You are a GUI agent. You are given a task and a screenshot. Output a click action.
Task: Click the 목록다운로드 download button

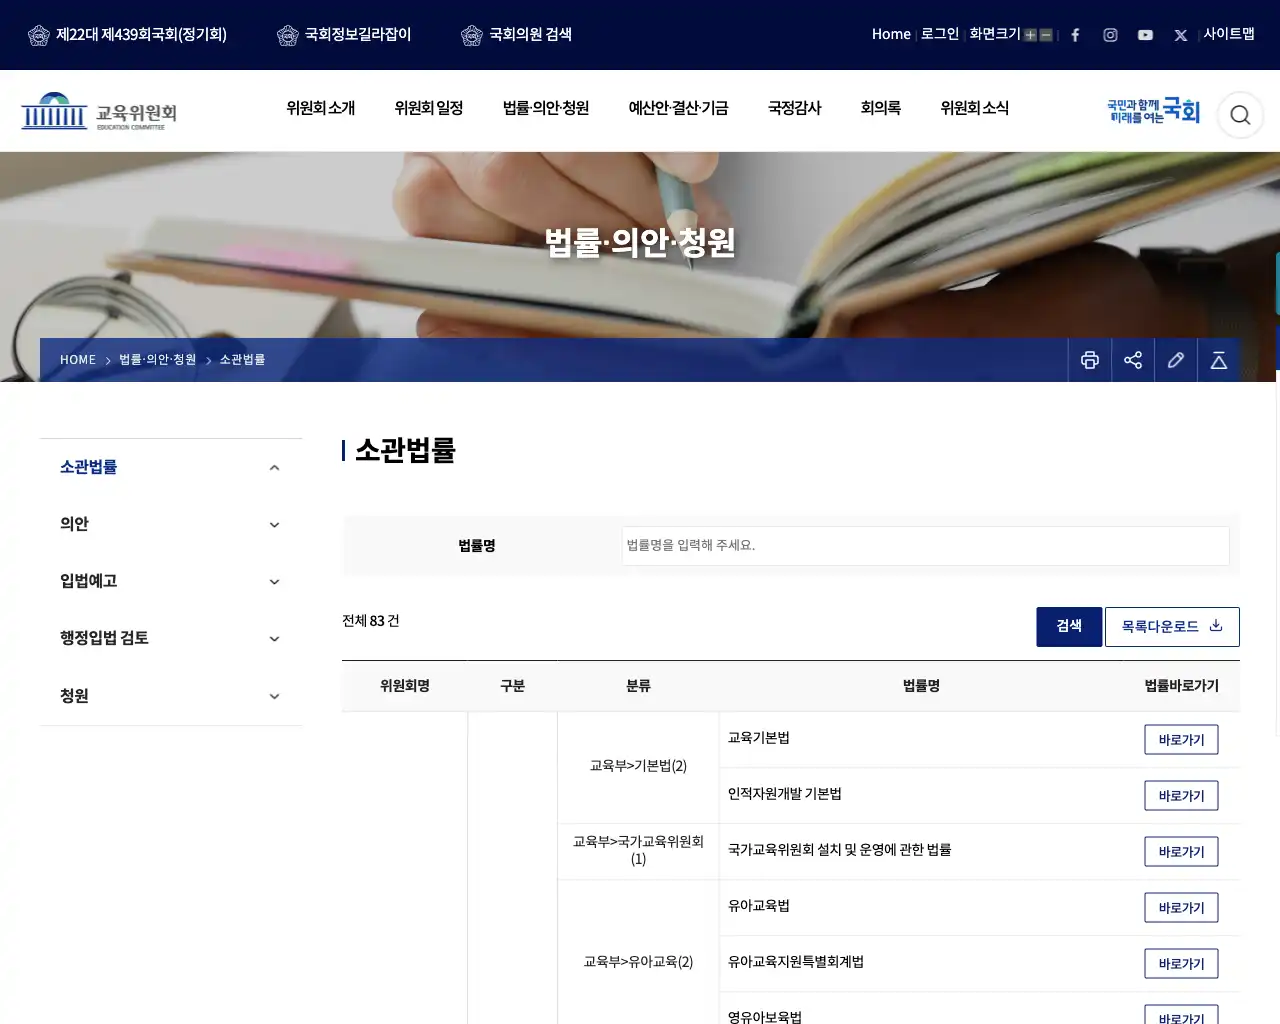click(1172, 627)
